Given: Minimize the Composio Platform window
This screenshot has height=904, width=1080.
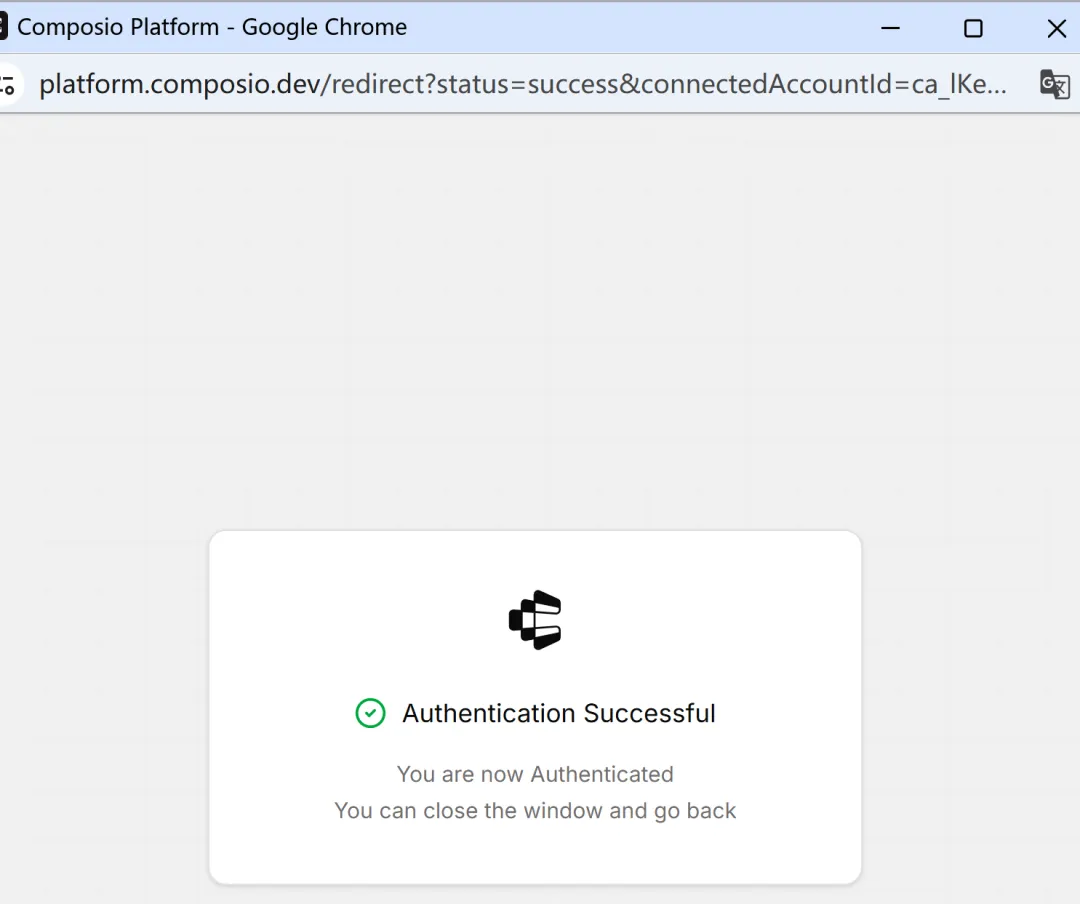Looking at the screenshot, I should point(890,28).
